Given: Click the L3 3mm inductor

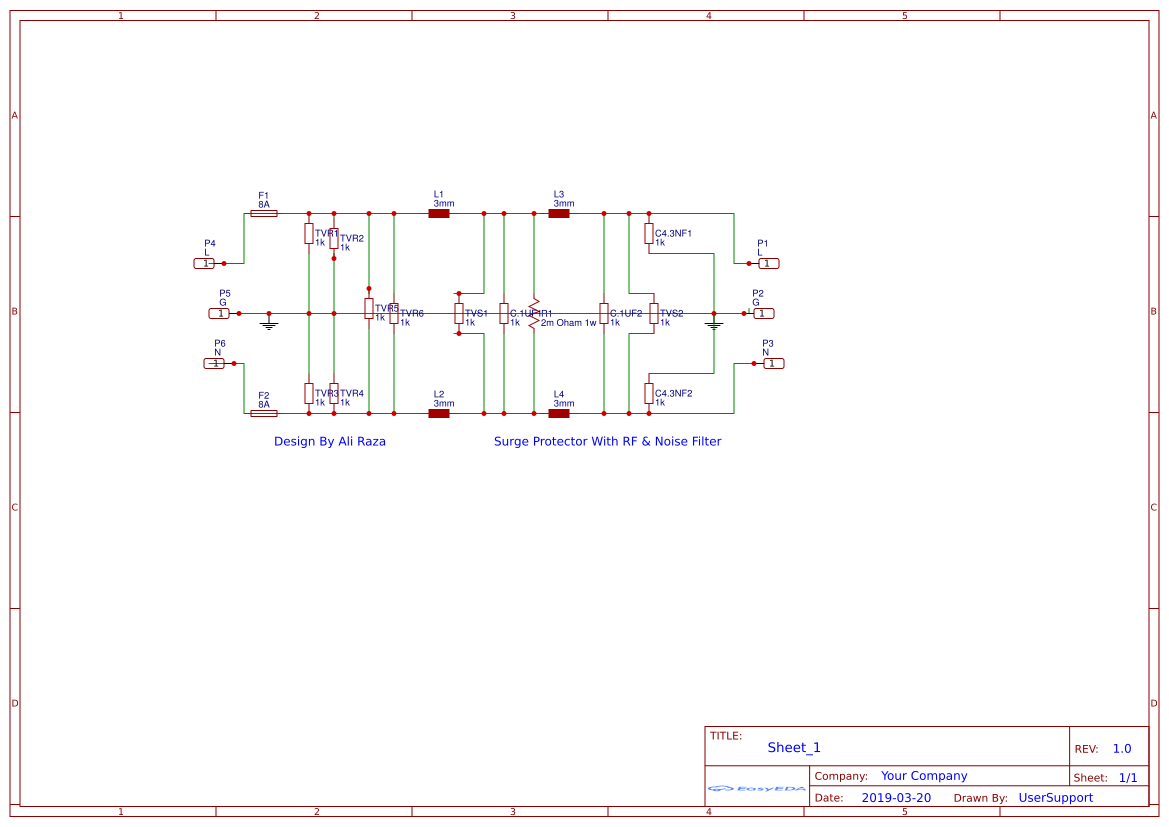Looking at the screenshot, I should tap(559, 213).
